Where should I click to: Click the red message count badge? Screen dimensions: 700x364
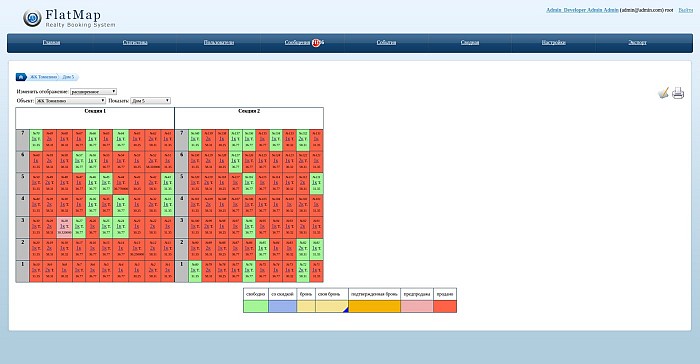(317, 42)
